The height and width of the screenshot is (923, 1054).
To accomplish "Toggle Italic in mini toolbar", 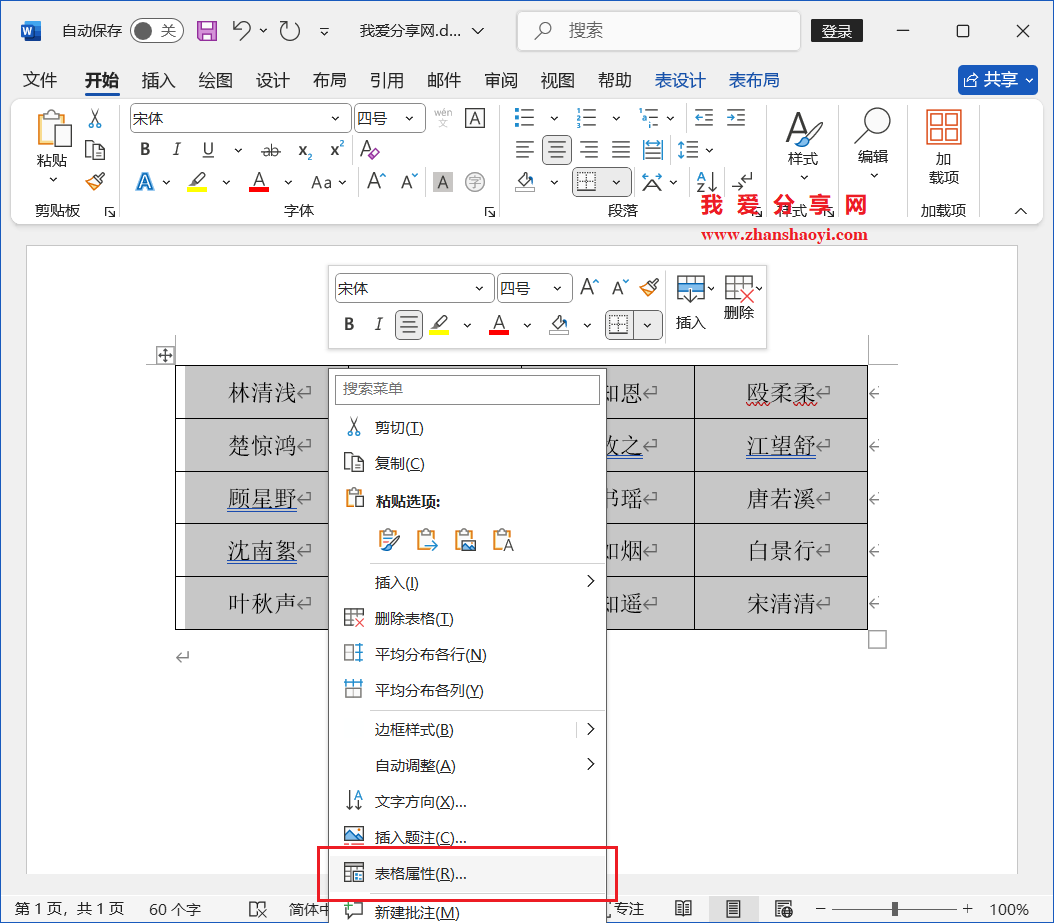I will click(x=378, y=325).
